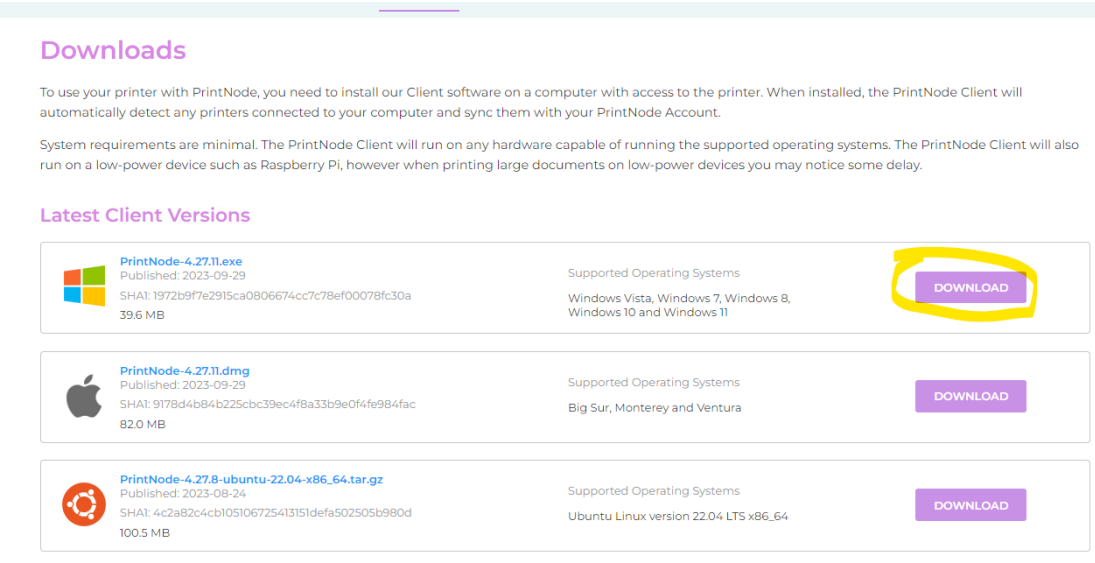Open the PrintNode-4.27.11.dmg file link
Screen dimensions: 1095x563
[185, 371]
